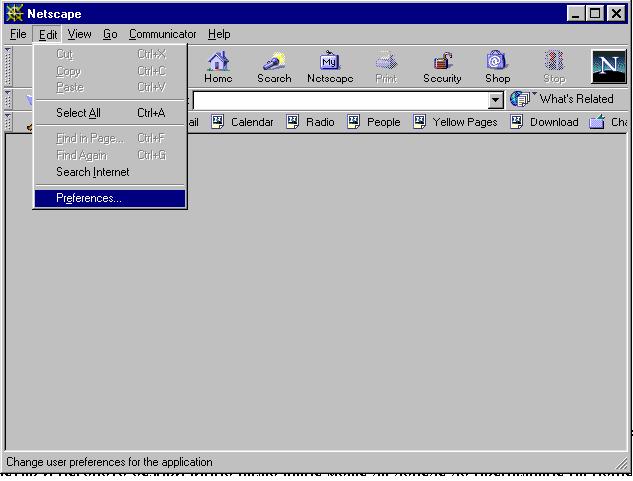This screenshot has width=633, height=481.
Task: Close the open Edit menu
Action: 48,34
